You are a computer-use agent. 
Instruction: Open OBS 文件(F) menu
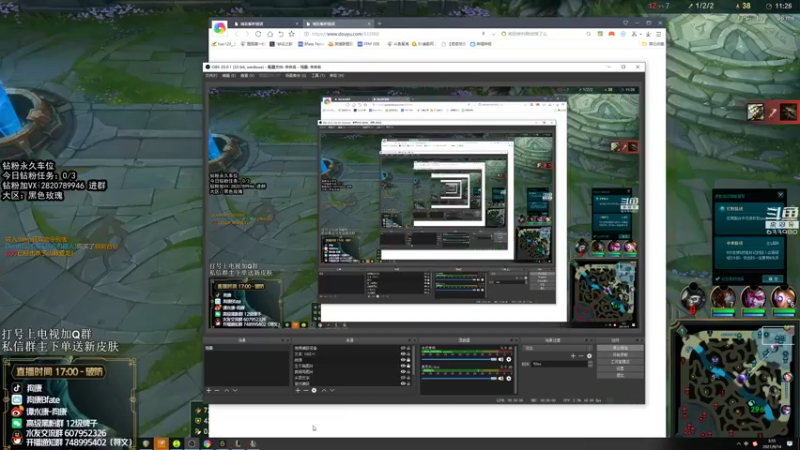211,76
